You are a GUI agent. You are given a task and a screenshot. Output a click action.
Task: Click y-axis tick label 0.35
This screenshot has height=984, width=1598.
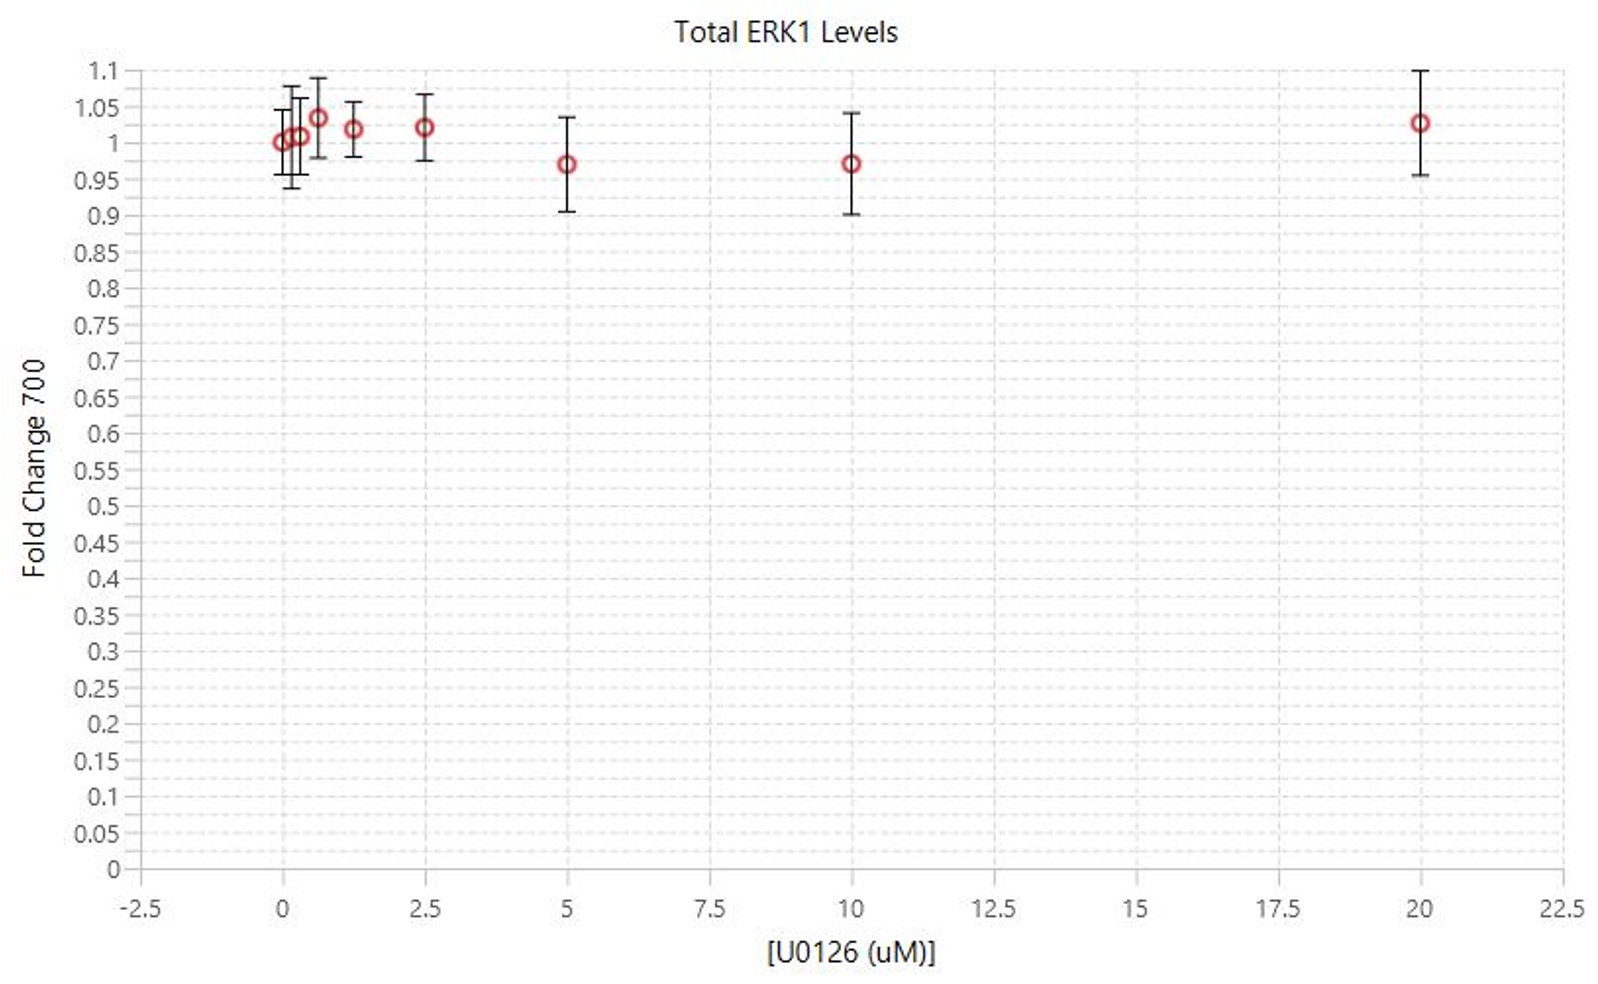point(96,615)
